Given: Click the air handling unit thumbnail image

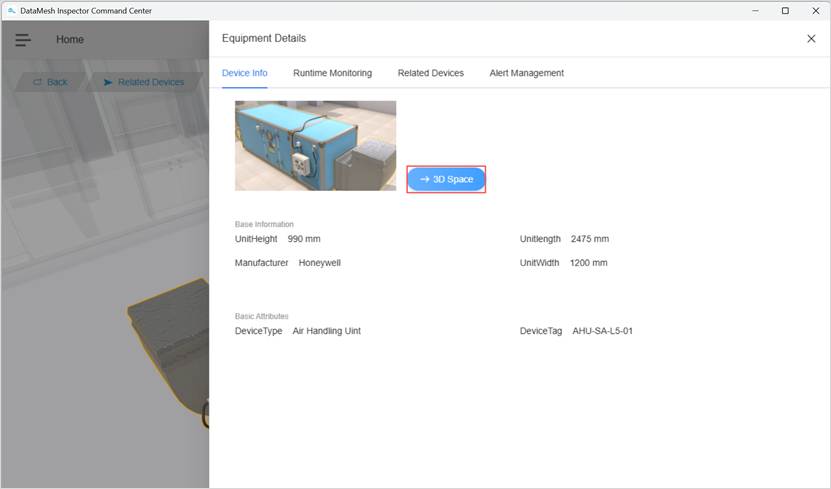Looking at the screenshot, I should tap(315, 145).
